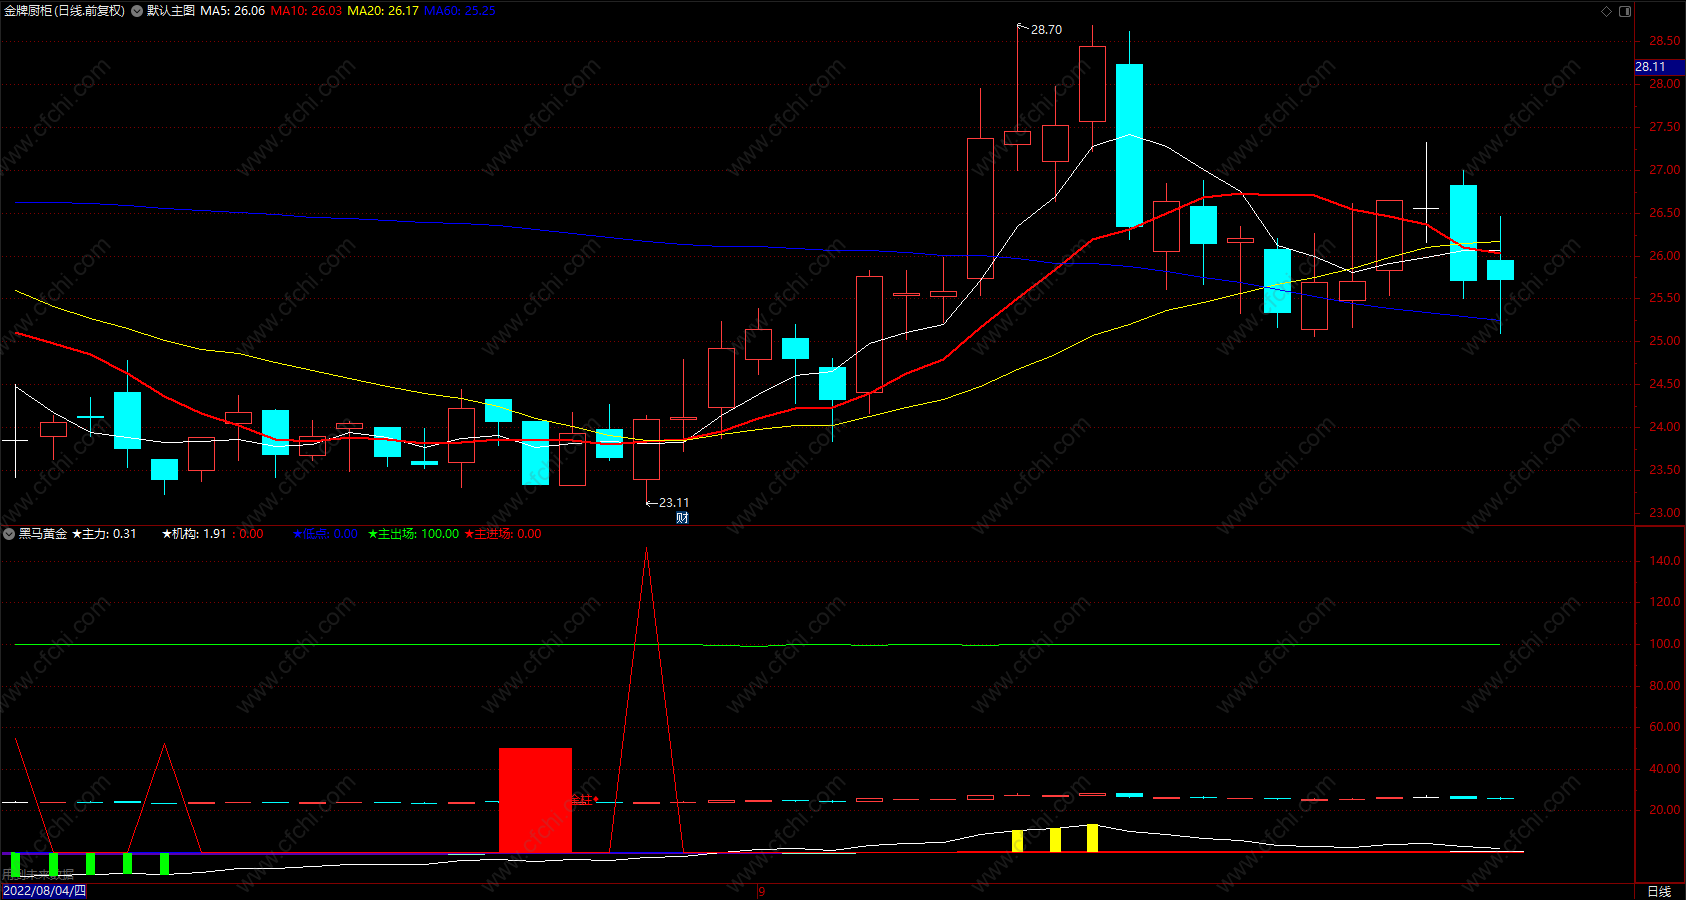Click the stock title 金牌厨柜(日线.前复权)

pyautogui.click(x=64, y=11)
